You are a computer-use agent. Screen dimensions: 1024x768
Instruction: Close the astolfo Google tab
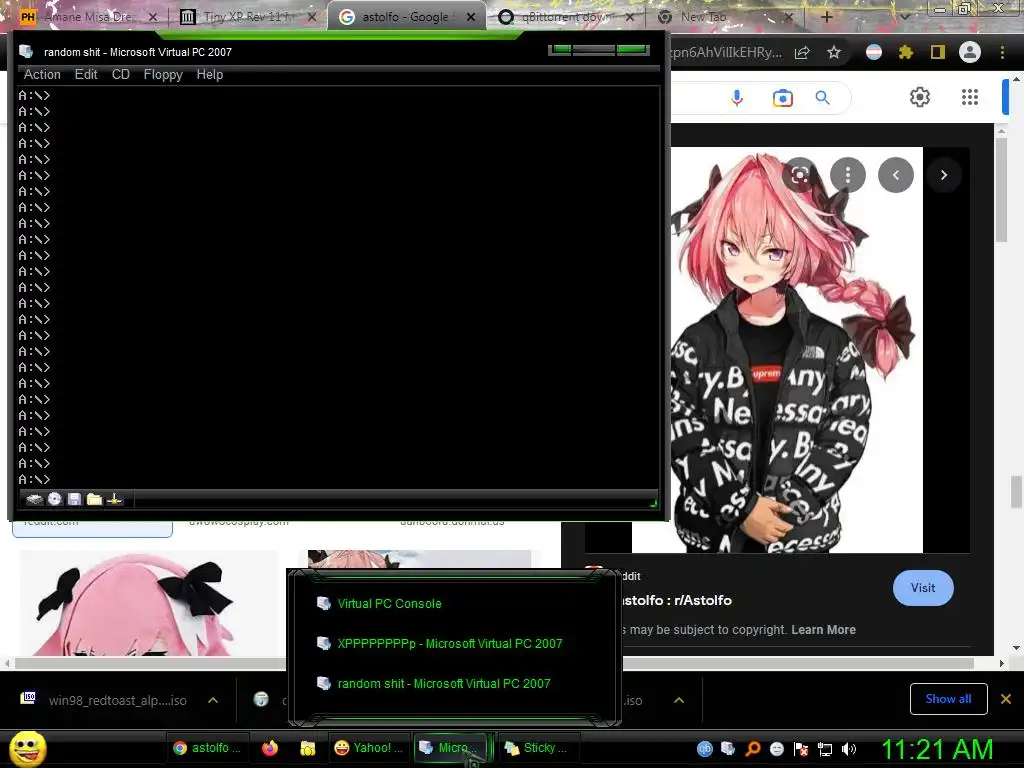[471, 18]
